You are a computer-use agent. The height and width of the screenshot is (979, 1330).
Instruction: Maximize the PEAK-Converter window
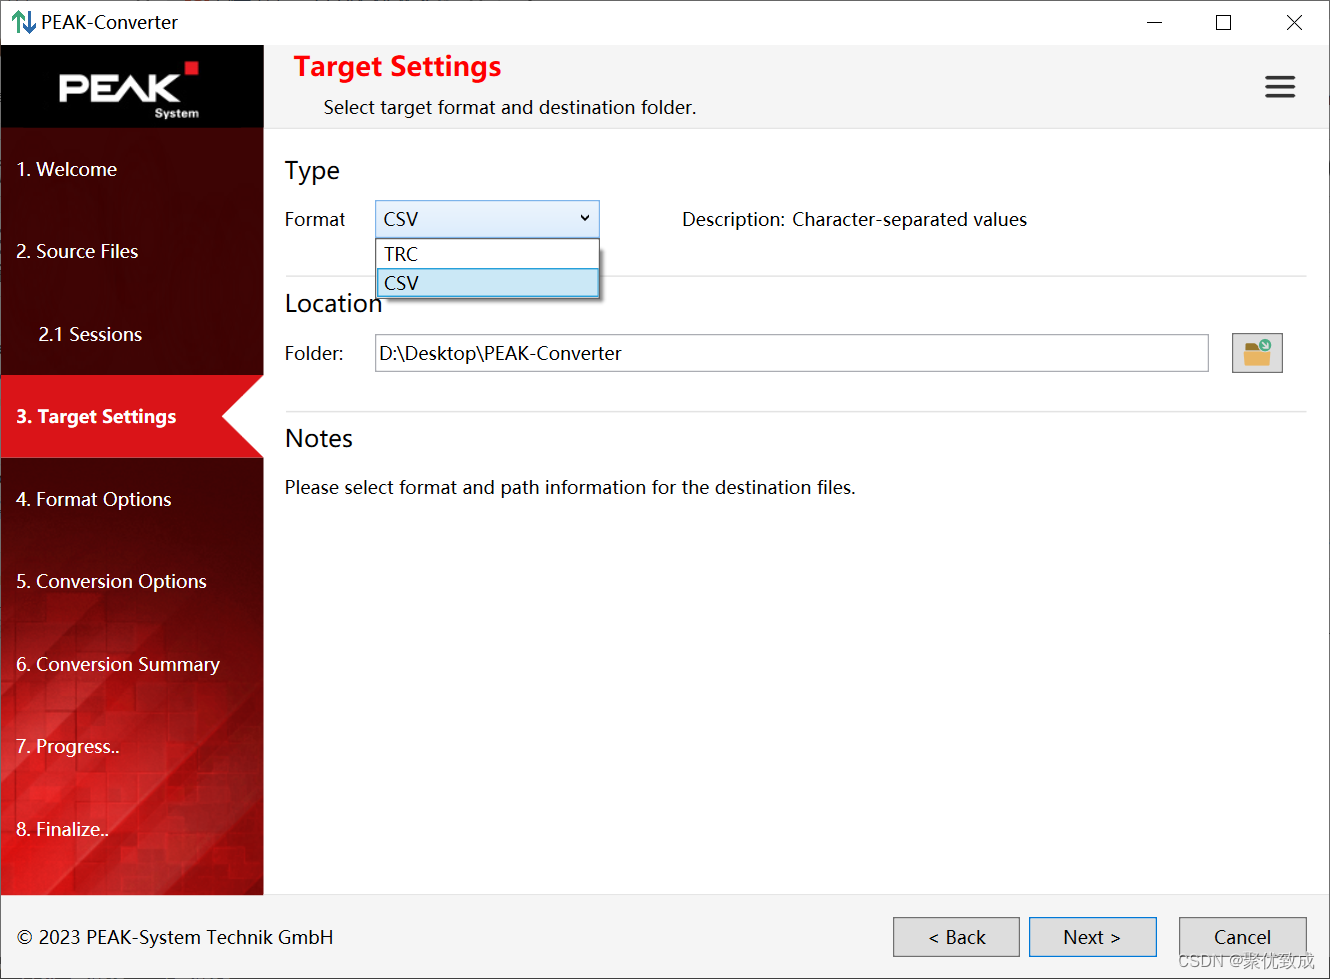tap(1223, 22)
